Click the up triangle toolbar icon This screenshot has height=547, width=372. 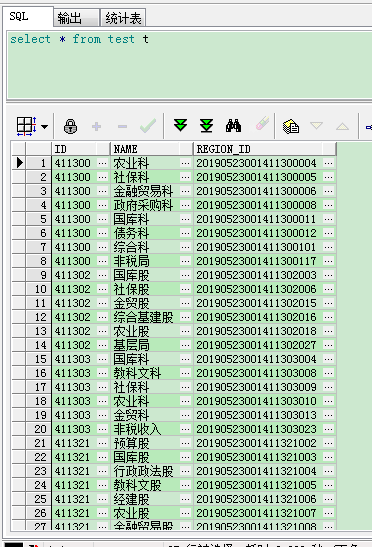pos(342,126)
